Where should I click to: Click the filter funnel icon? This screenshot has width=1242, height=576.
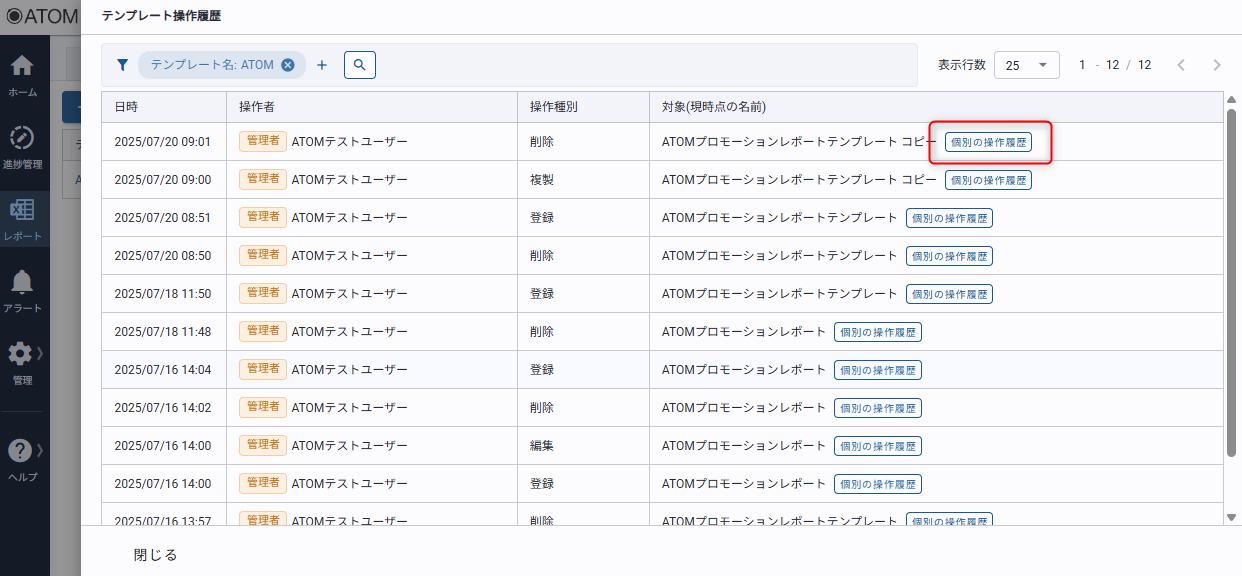pyautogui.click(x=122, y=65)
